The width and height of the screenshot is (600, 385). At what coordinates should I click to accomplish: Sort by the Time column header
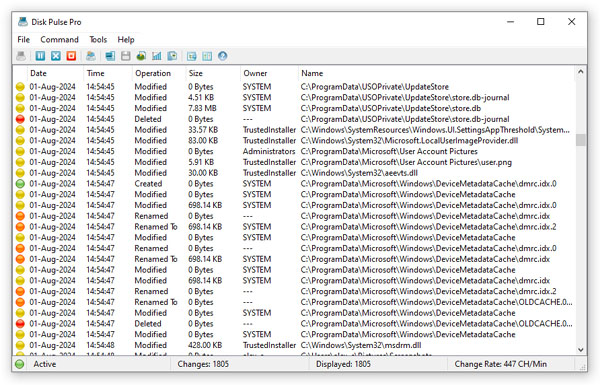pyautogui.click(x=108, y=73)
